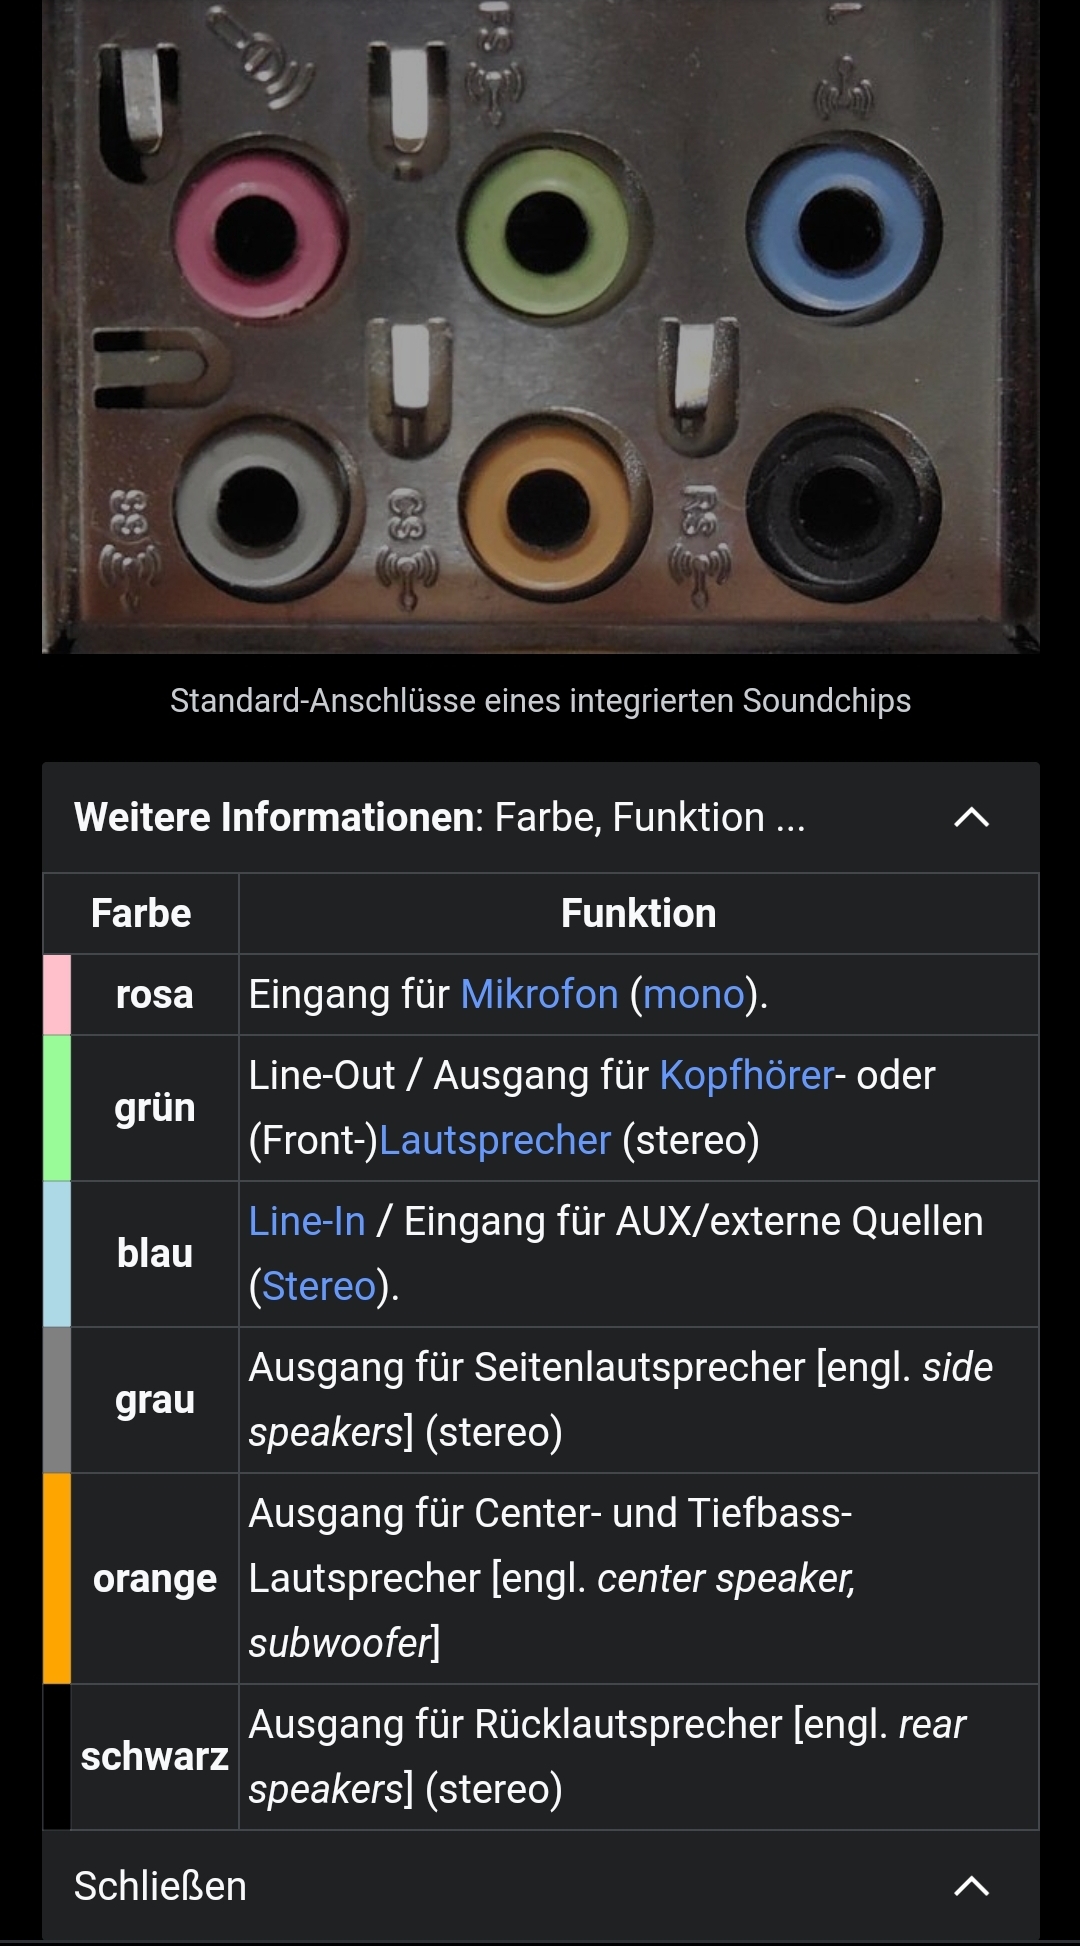Follow the 'Kopfhörer' link
Viewport: 1080px width, 1946px height.
pos(746,1075)
